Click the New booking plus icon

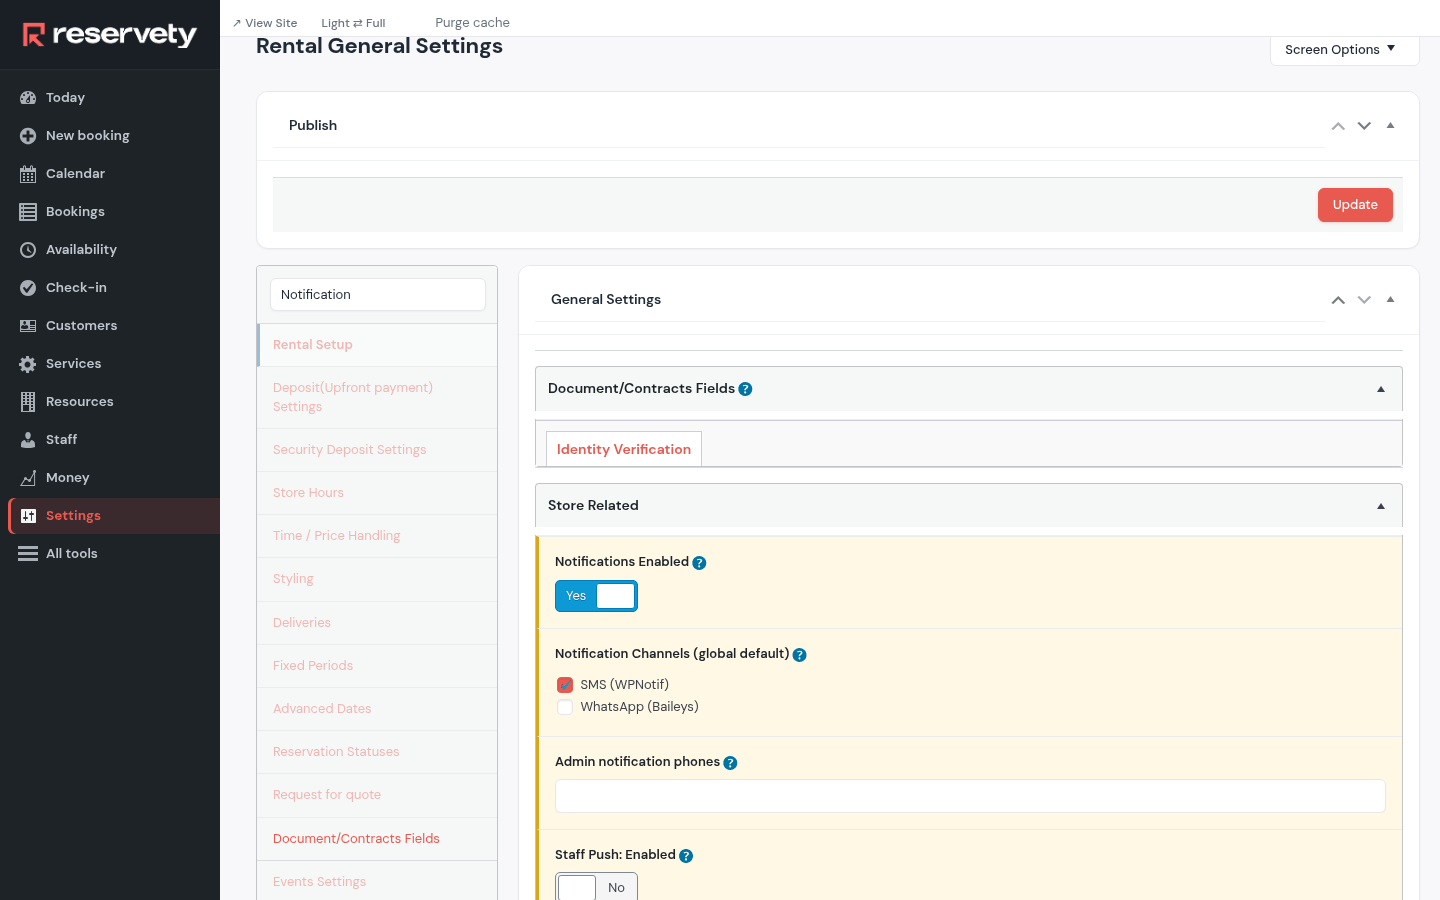click(x=28, y=136)
